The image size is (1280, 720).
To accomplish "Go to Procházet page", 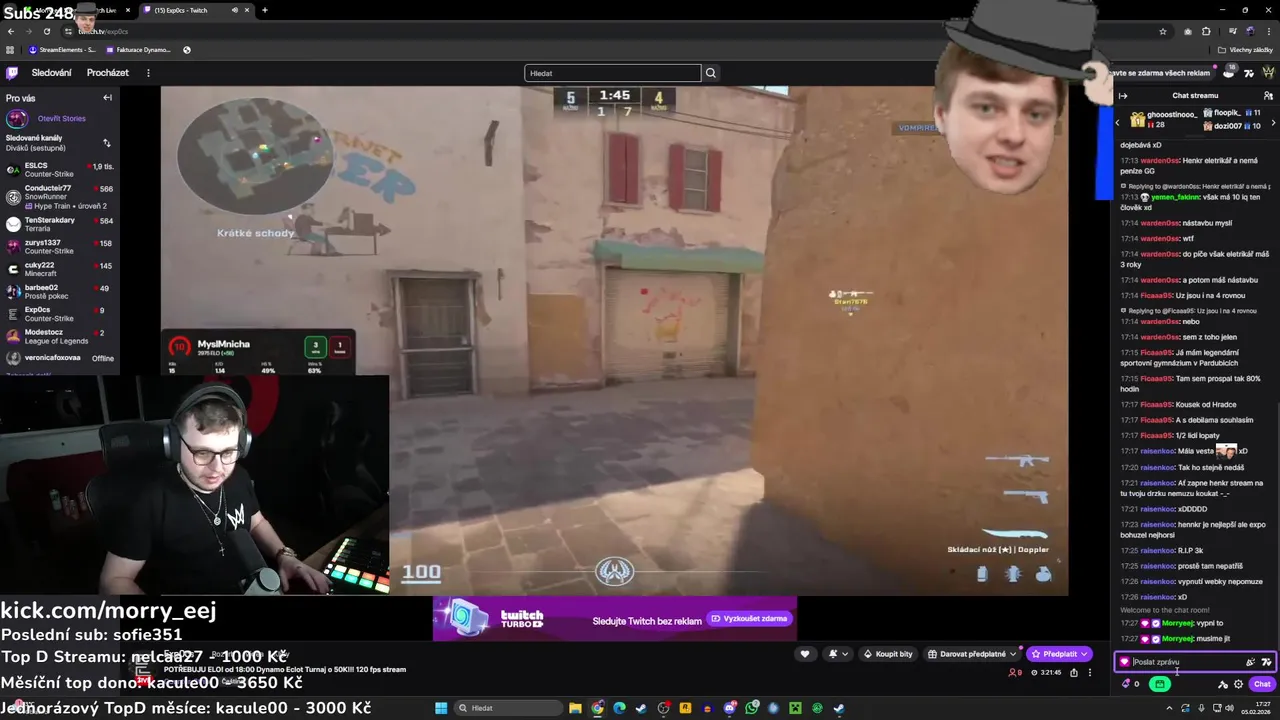I will click(107, 73).
